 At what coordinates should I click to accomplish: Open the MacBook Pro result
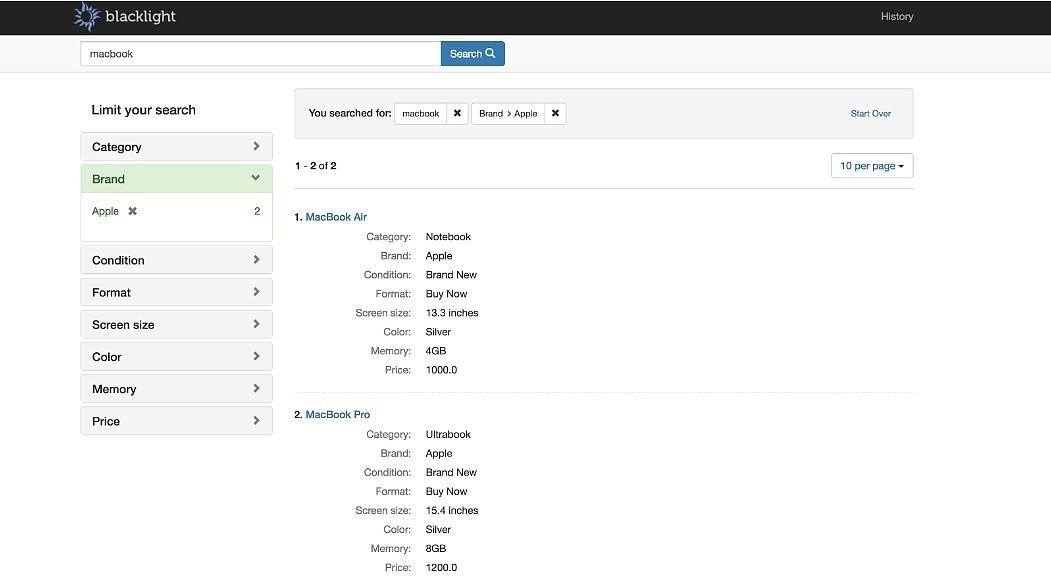(x=337, y=415)
